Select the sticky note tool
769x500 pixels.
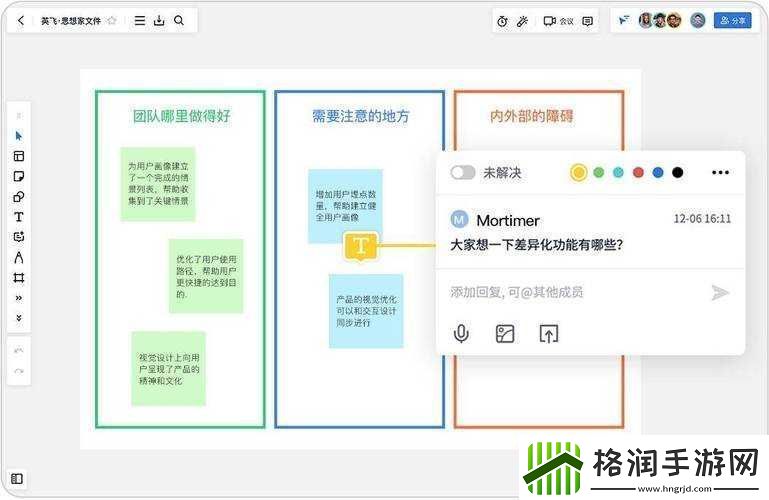point(19,176)
